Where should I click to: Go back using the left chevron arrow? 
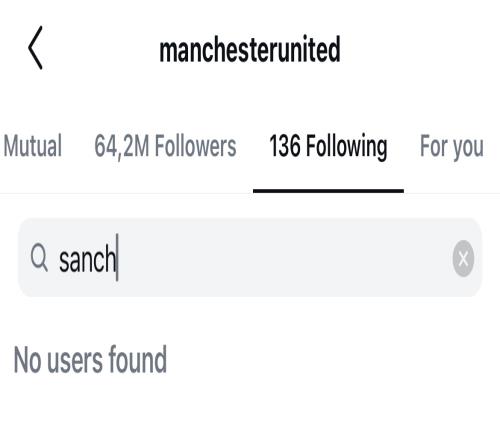click(35, 48)
